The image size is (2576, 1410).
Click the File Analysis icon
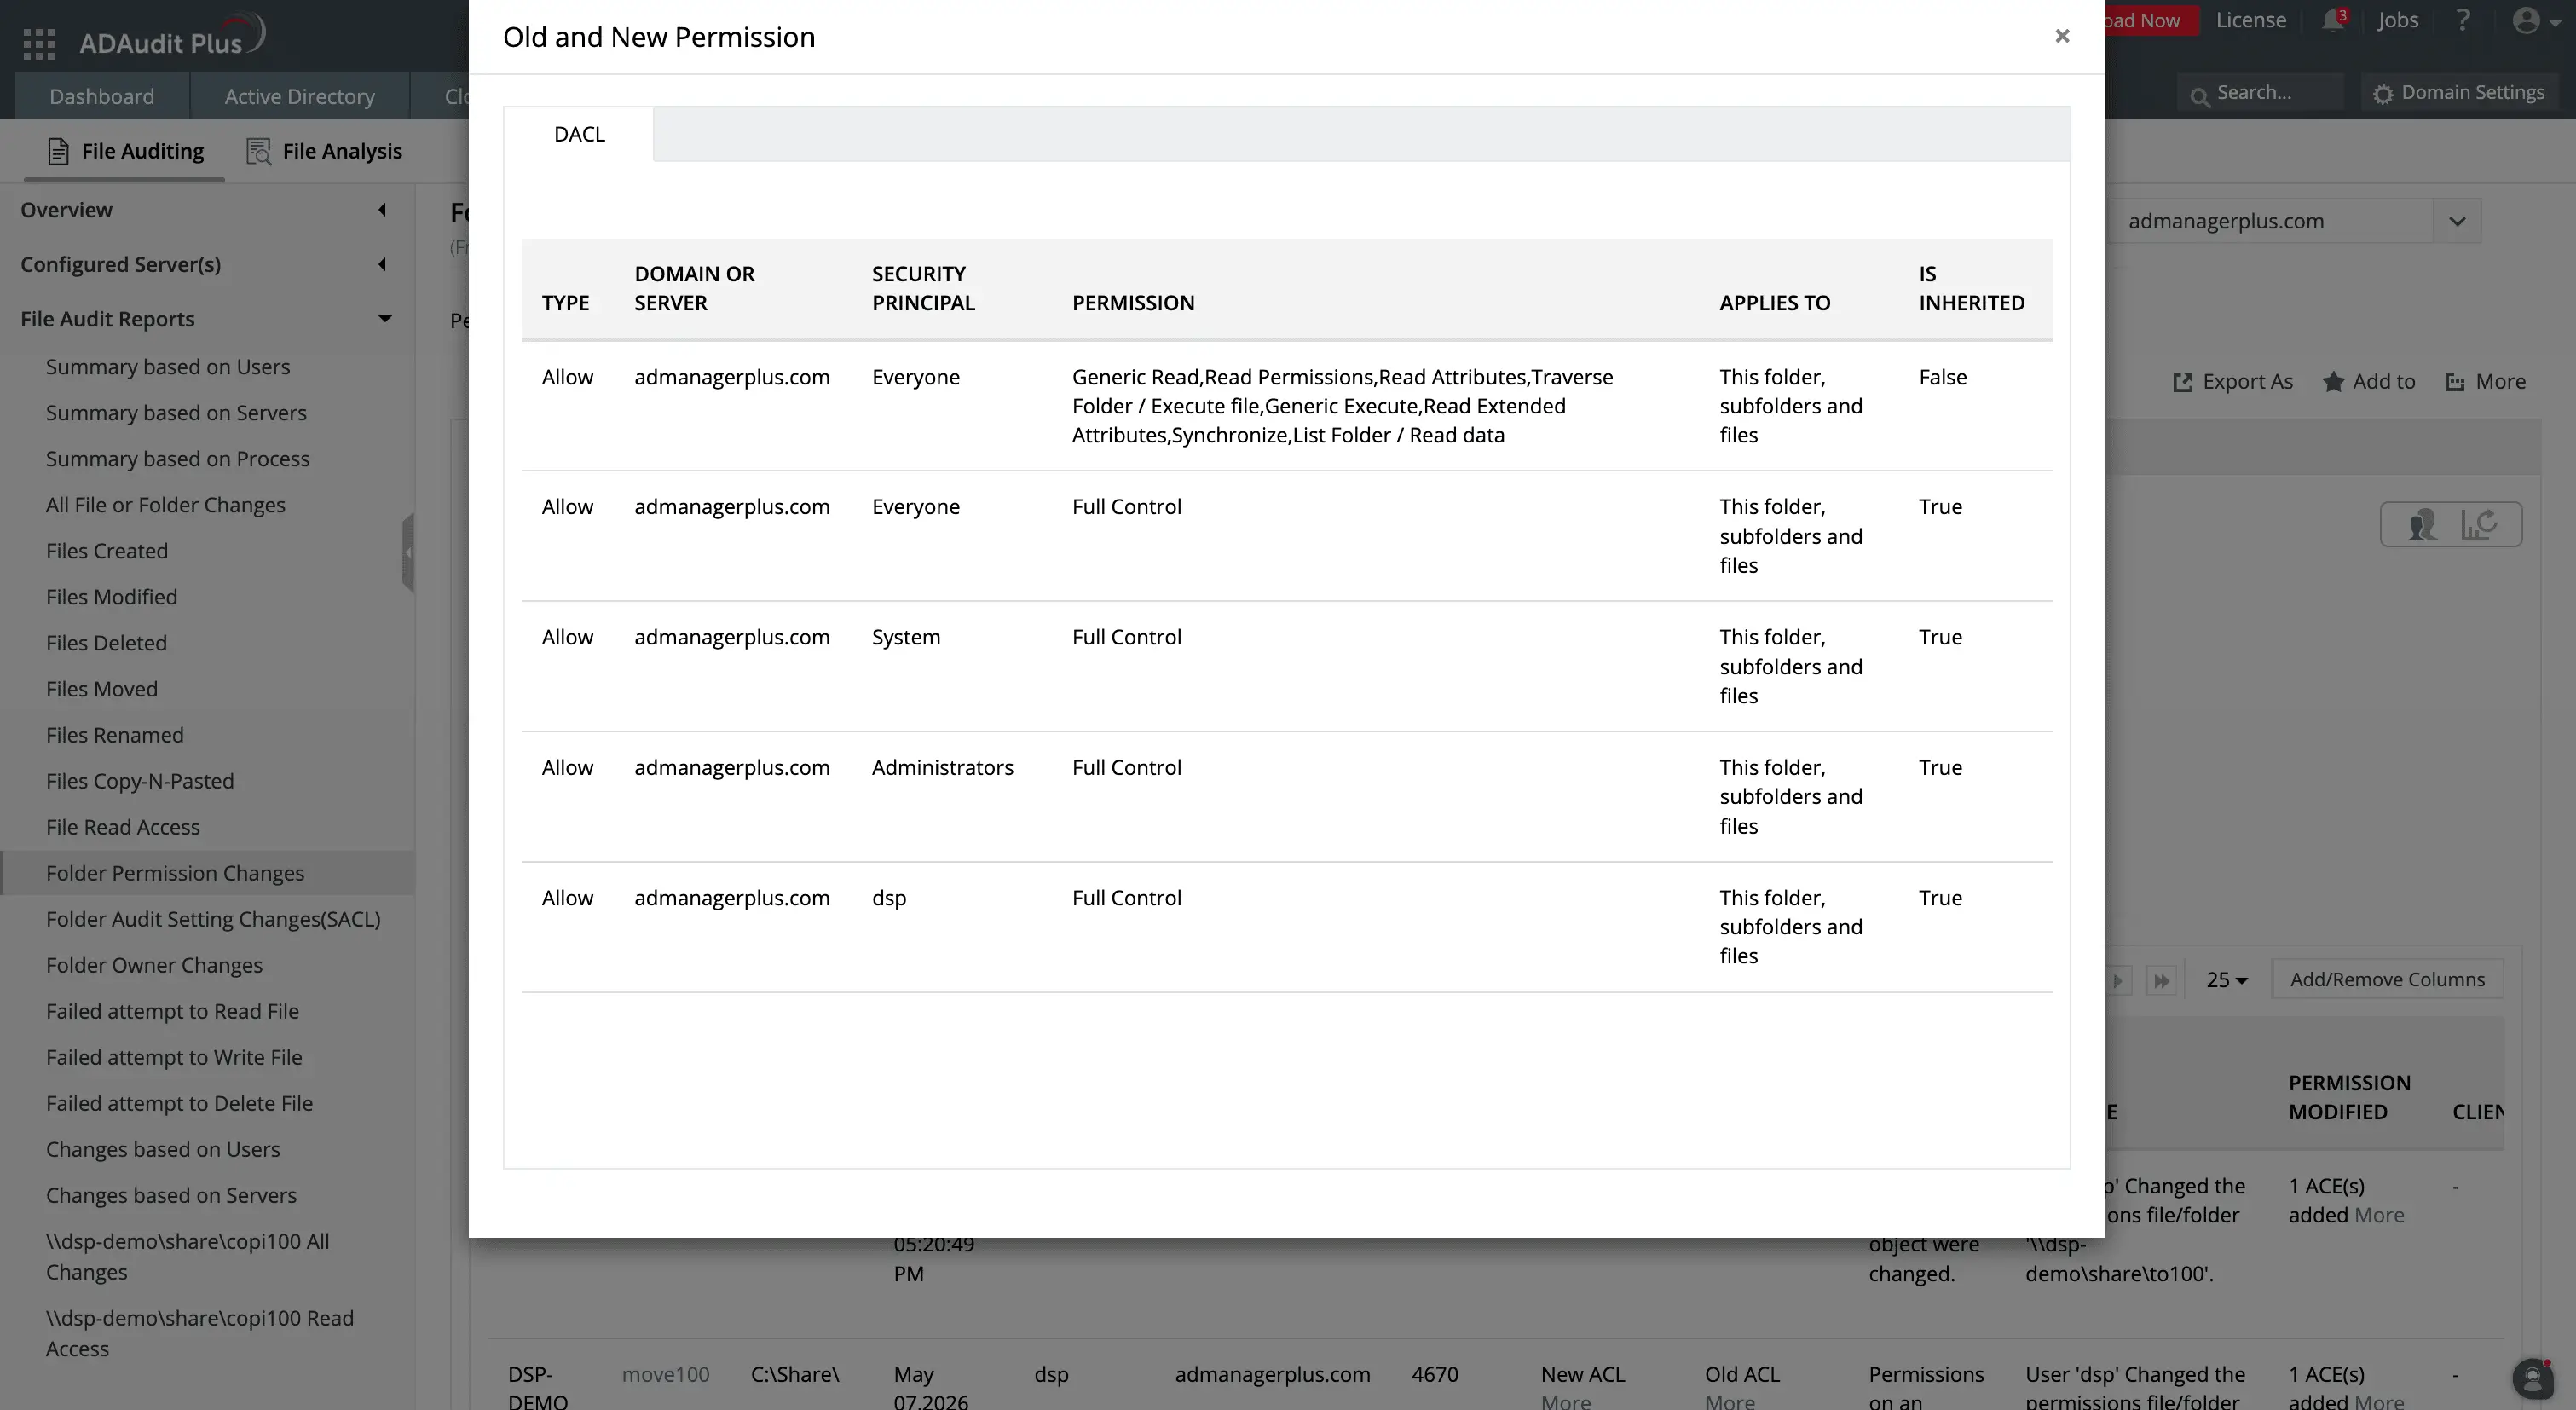[259, 151]
